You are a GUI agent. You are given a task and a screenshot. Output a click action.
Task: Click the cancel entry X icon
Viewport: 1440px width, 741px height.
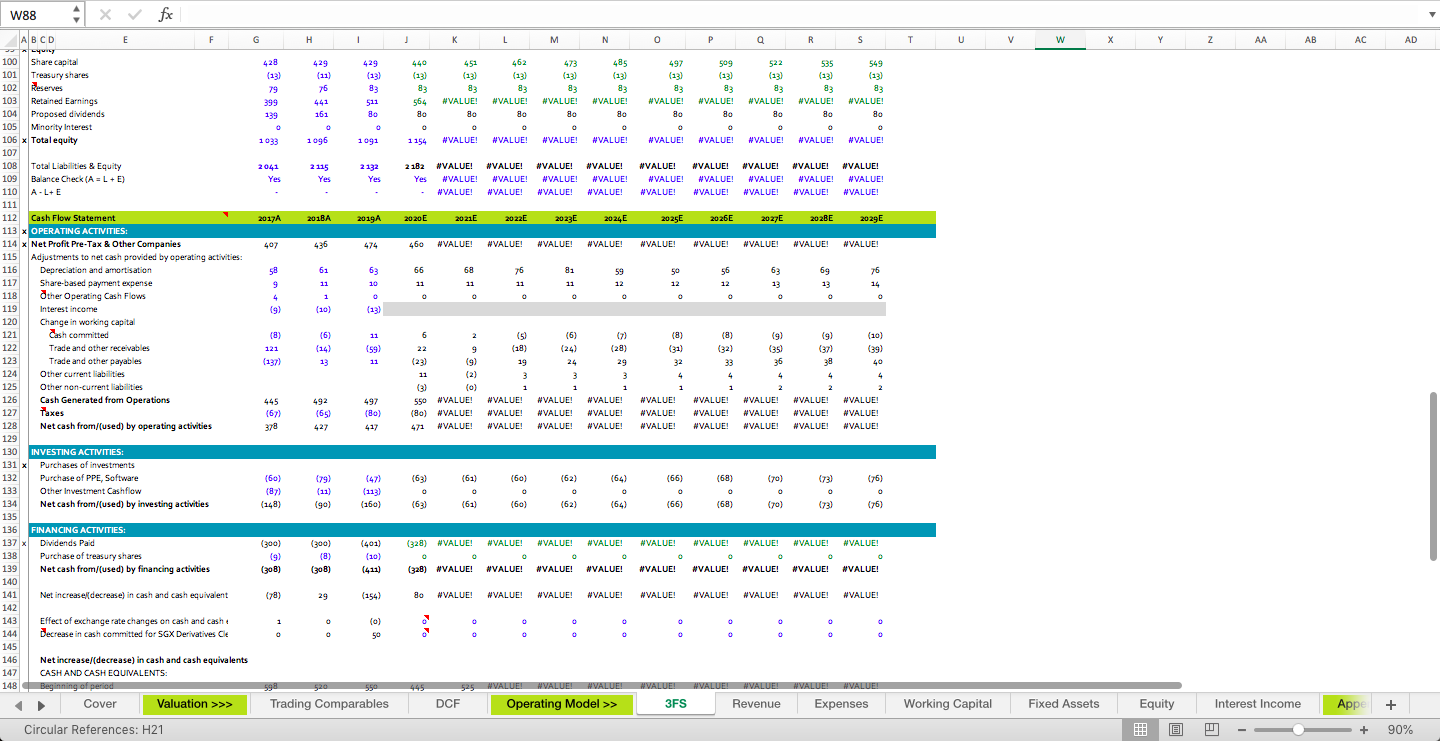pos(106,14)
